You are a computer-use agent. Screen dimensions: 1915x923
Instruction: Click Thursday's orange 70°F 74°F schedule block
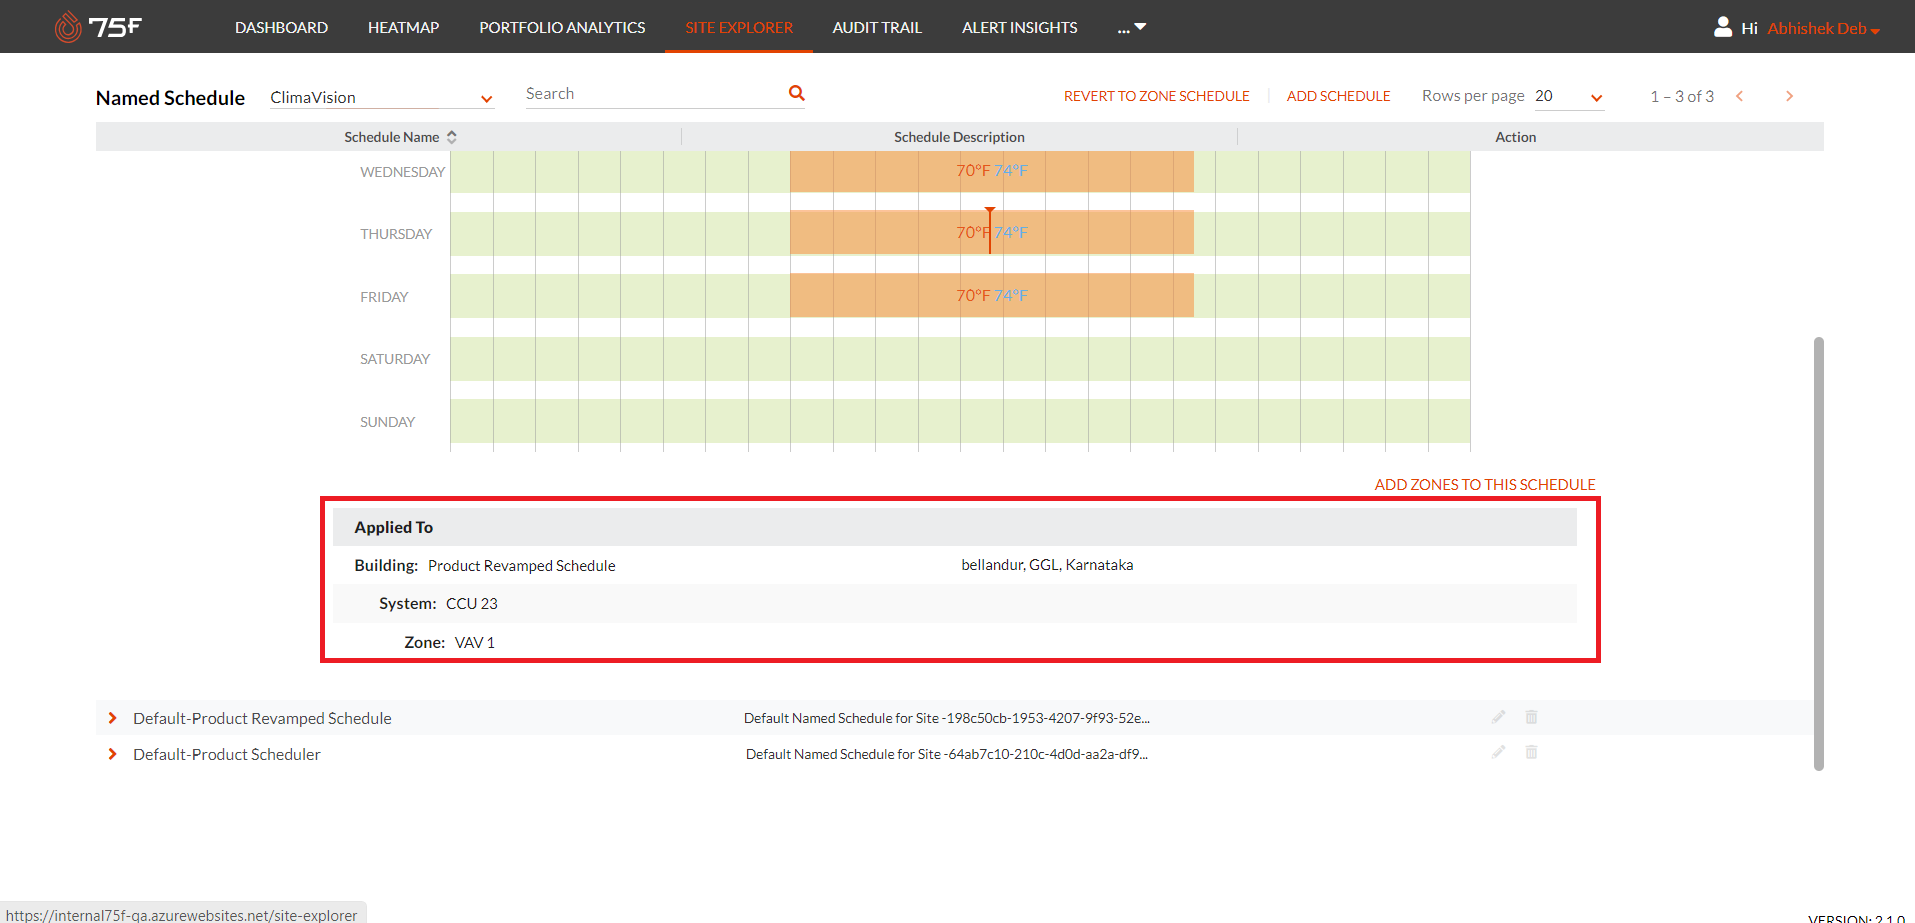click(1090, 232)
